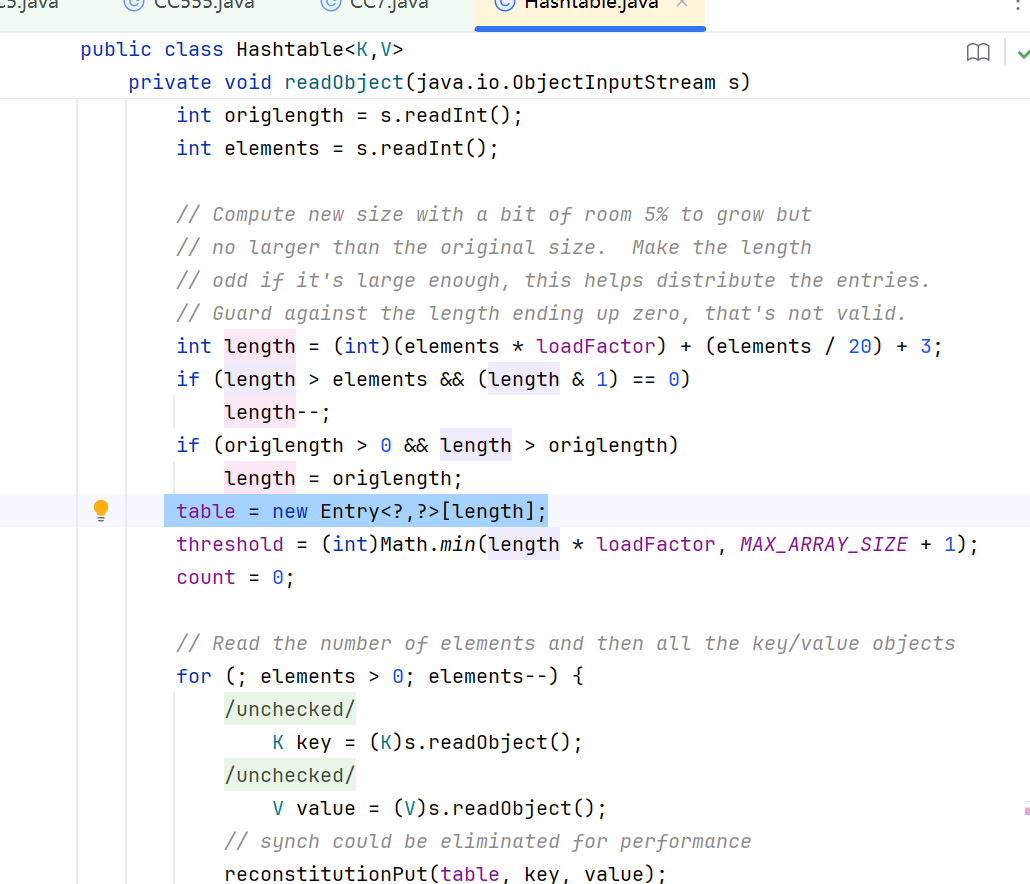Jump to sticky readObject method header line
This screenshot has height=884, width=1030.
pos(438,82)
